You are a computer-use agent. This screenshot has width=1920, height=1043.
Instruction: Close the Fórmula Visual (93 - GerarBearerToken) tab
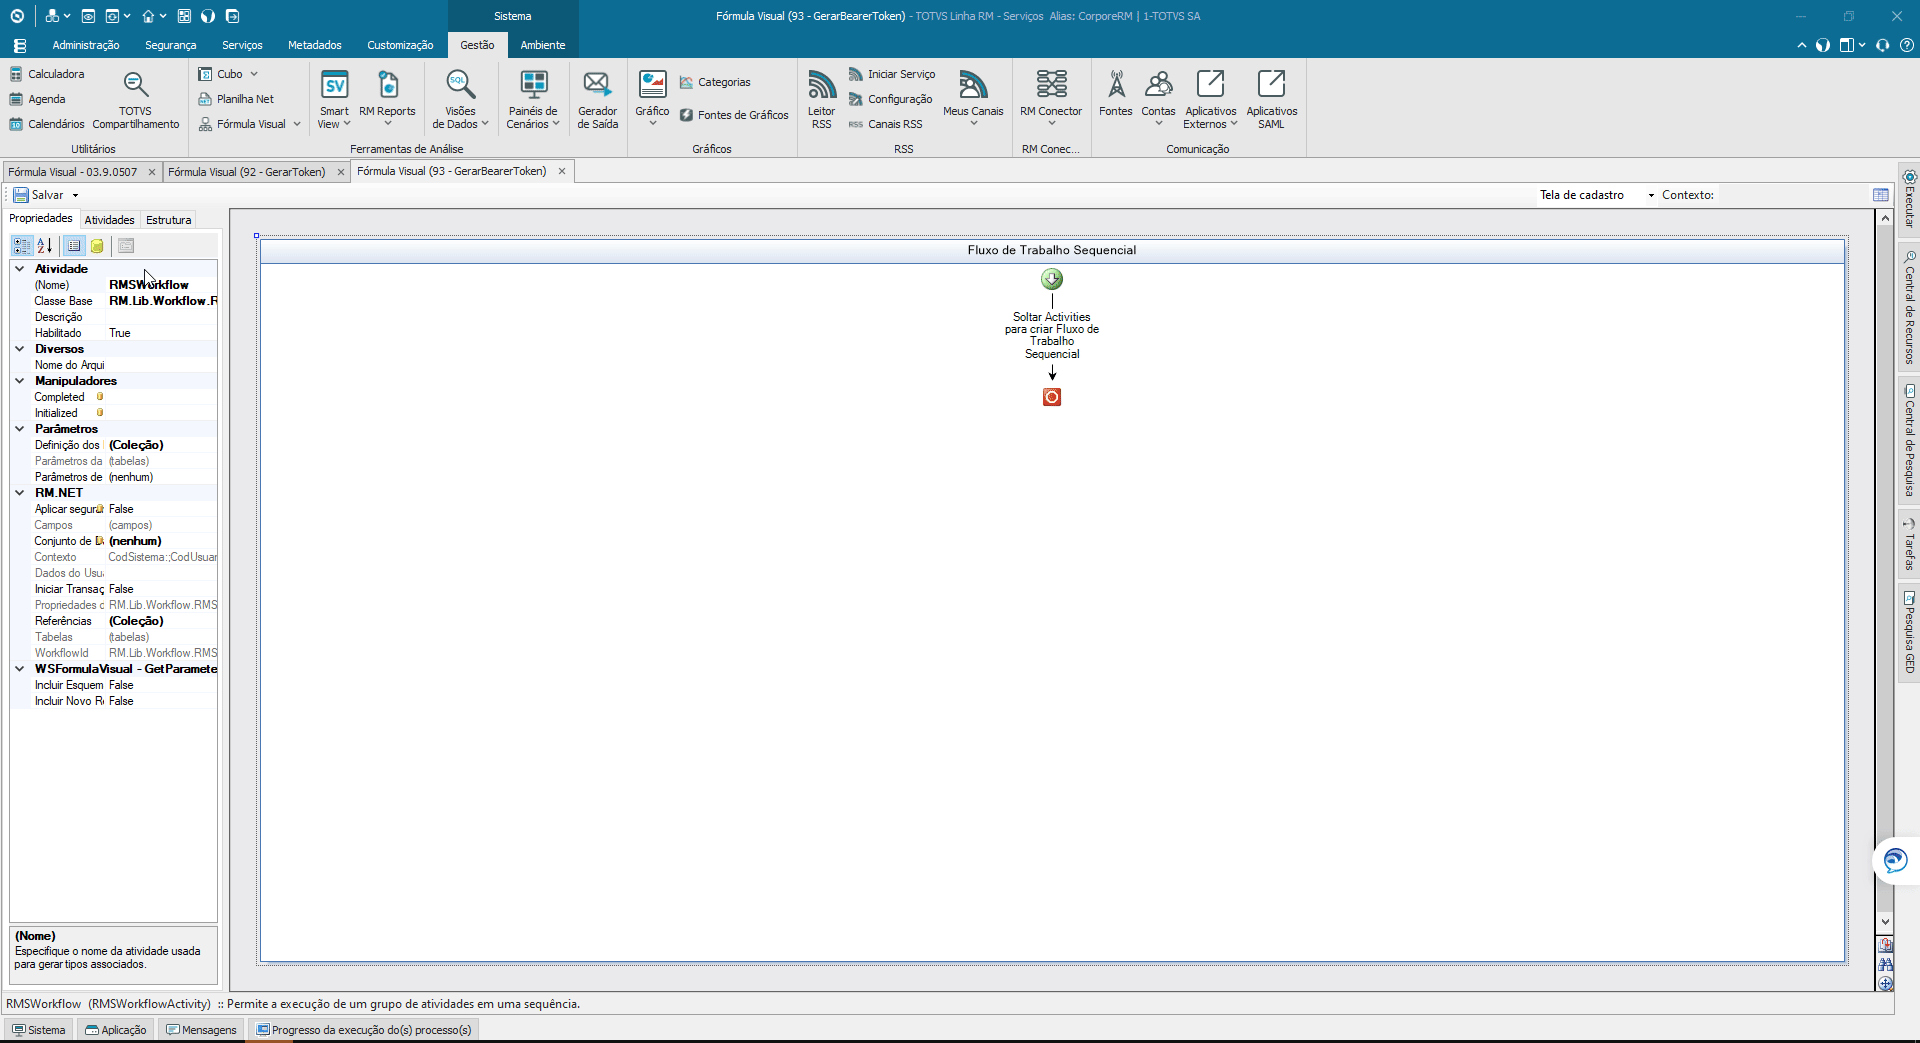[562, 171]
